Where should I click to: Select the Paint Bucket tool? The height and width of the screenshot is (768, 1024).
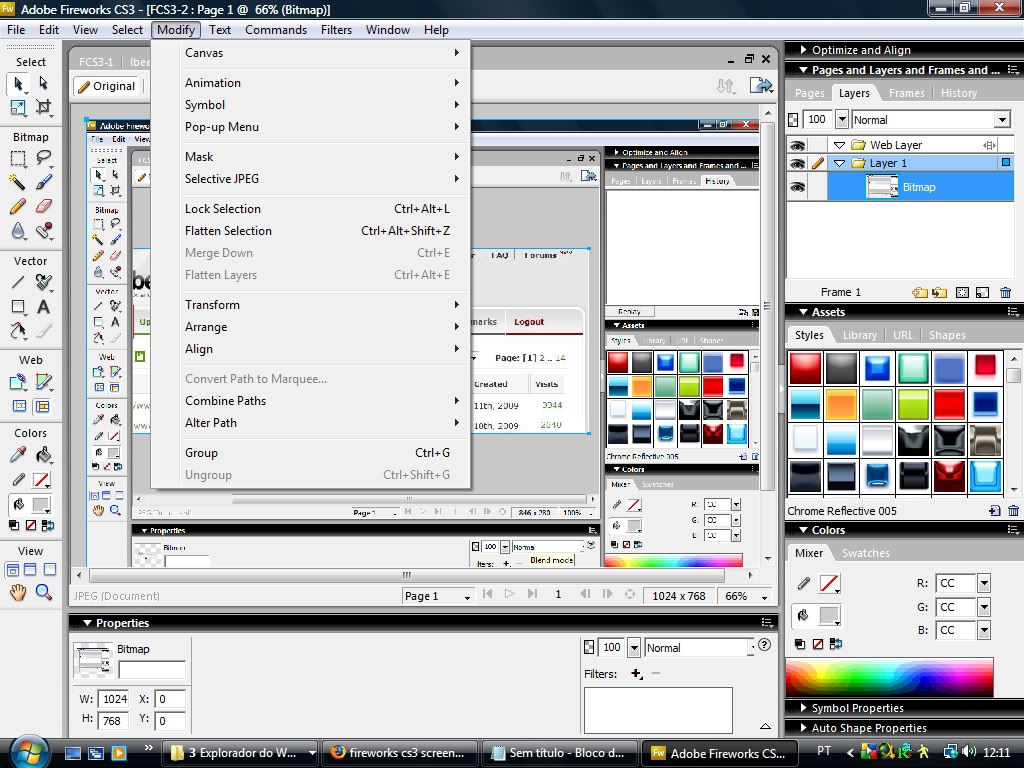coord(43,455)
